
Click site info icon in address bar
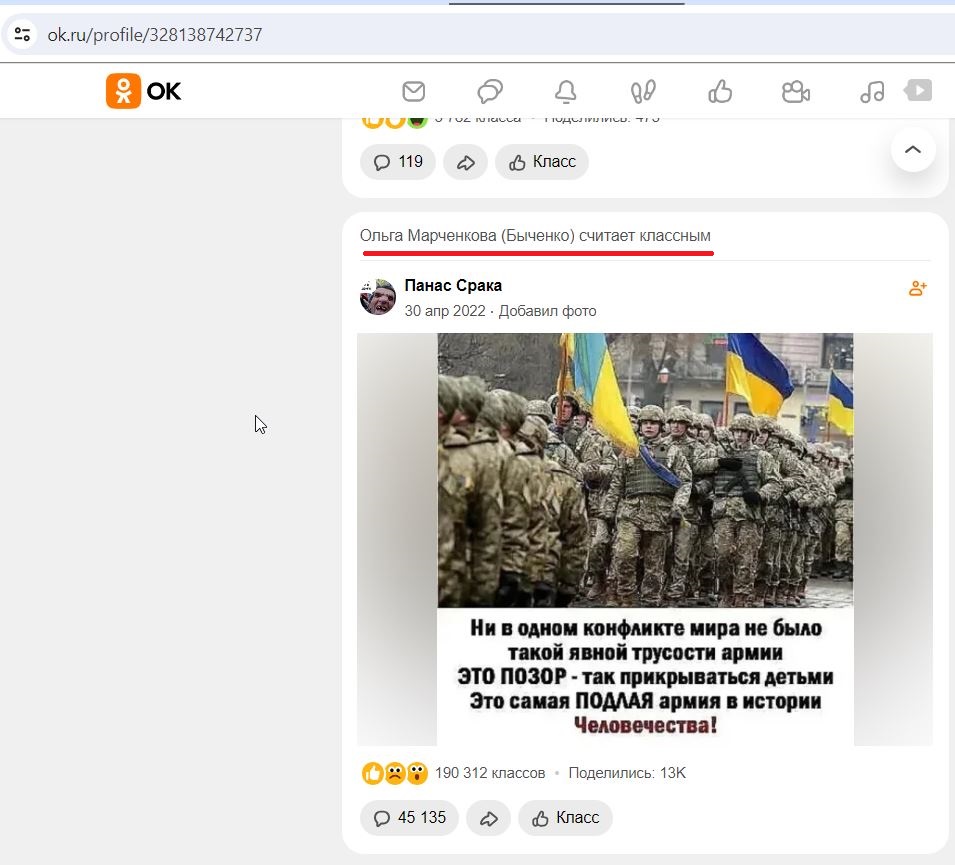click(x=23, y=34)
